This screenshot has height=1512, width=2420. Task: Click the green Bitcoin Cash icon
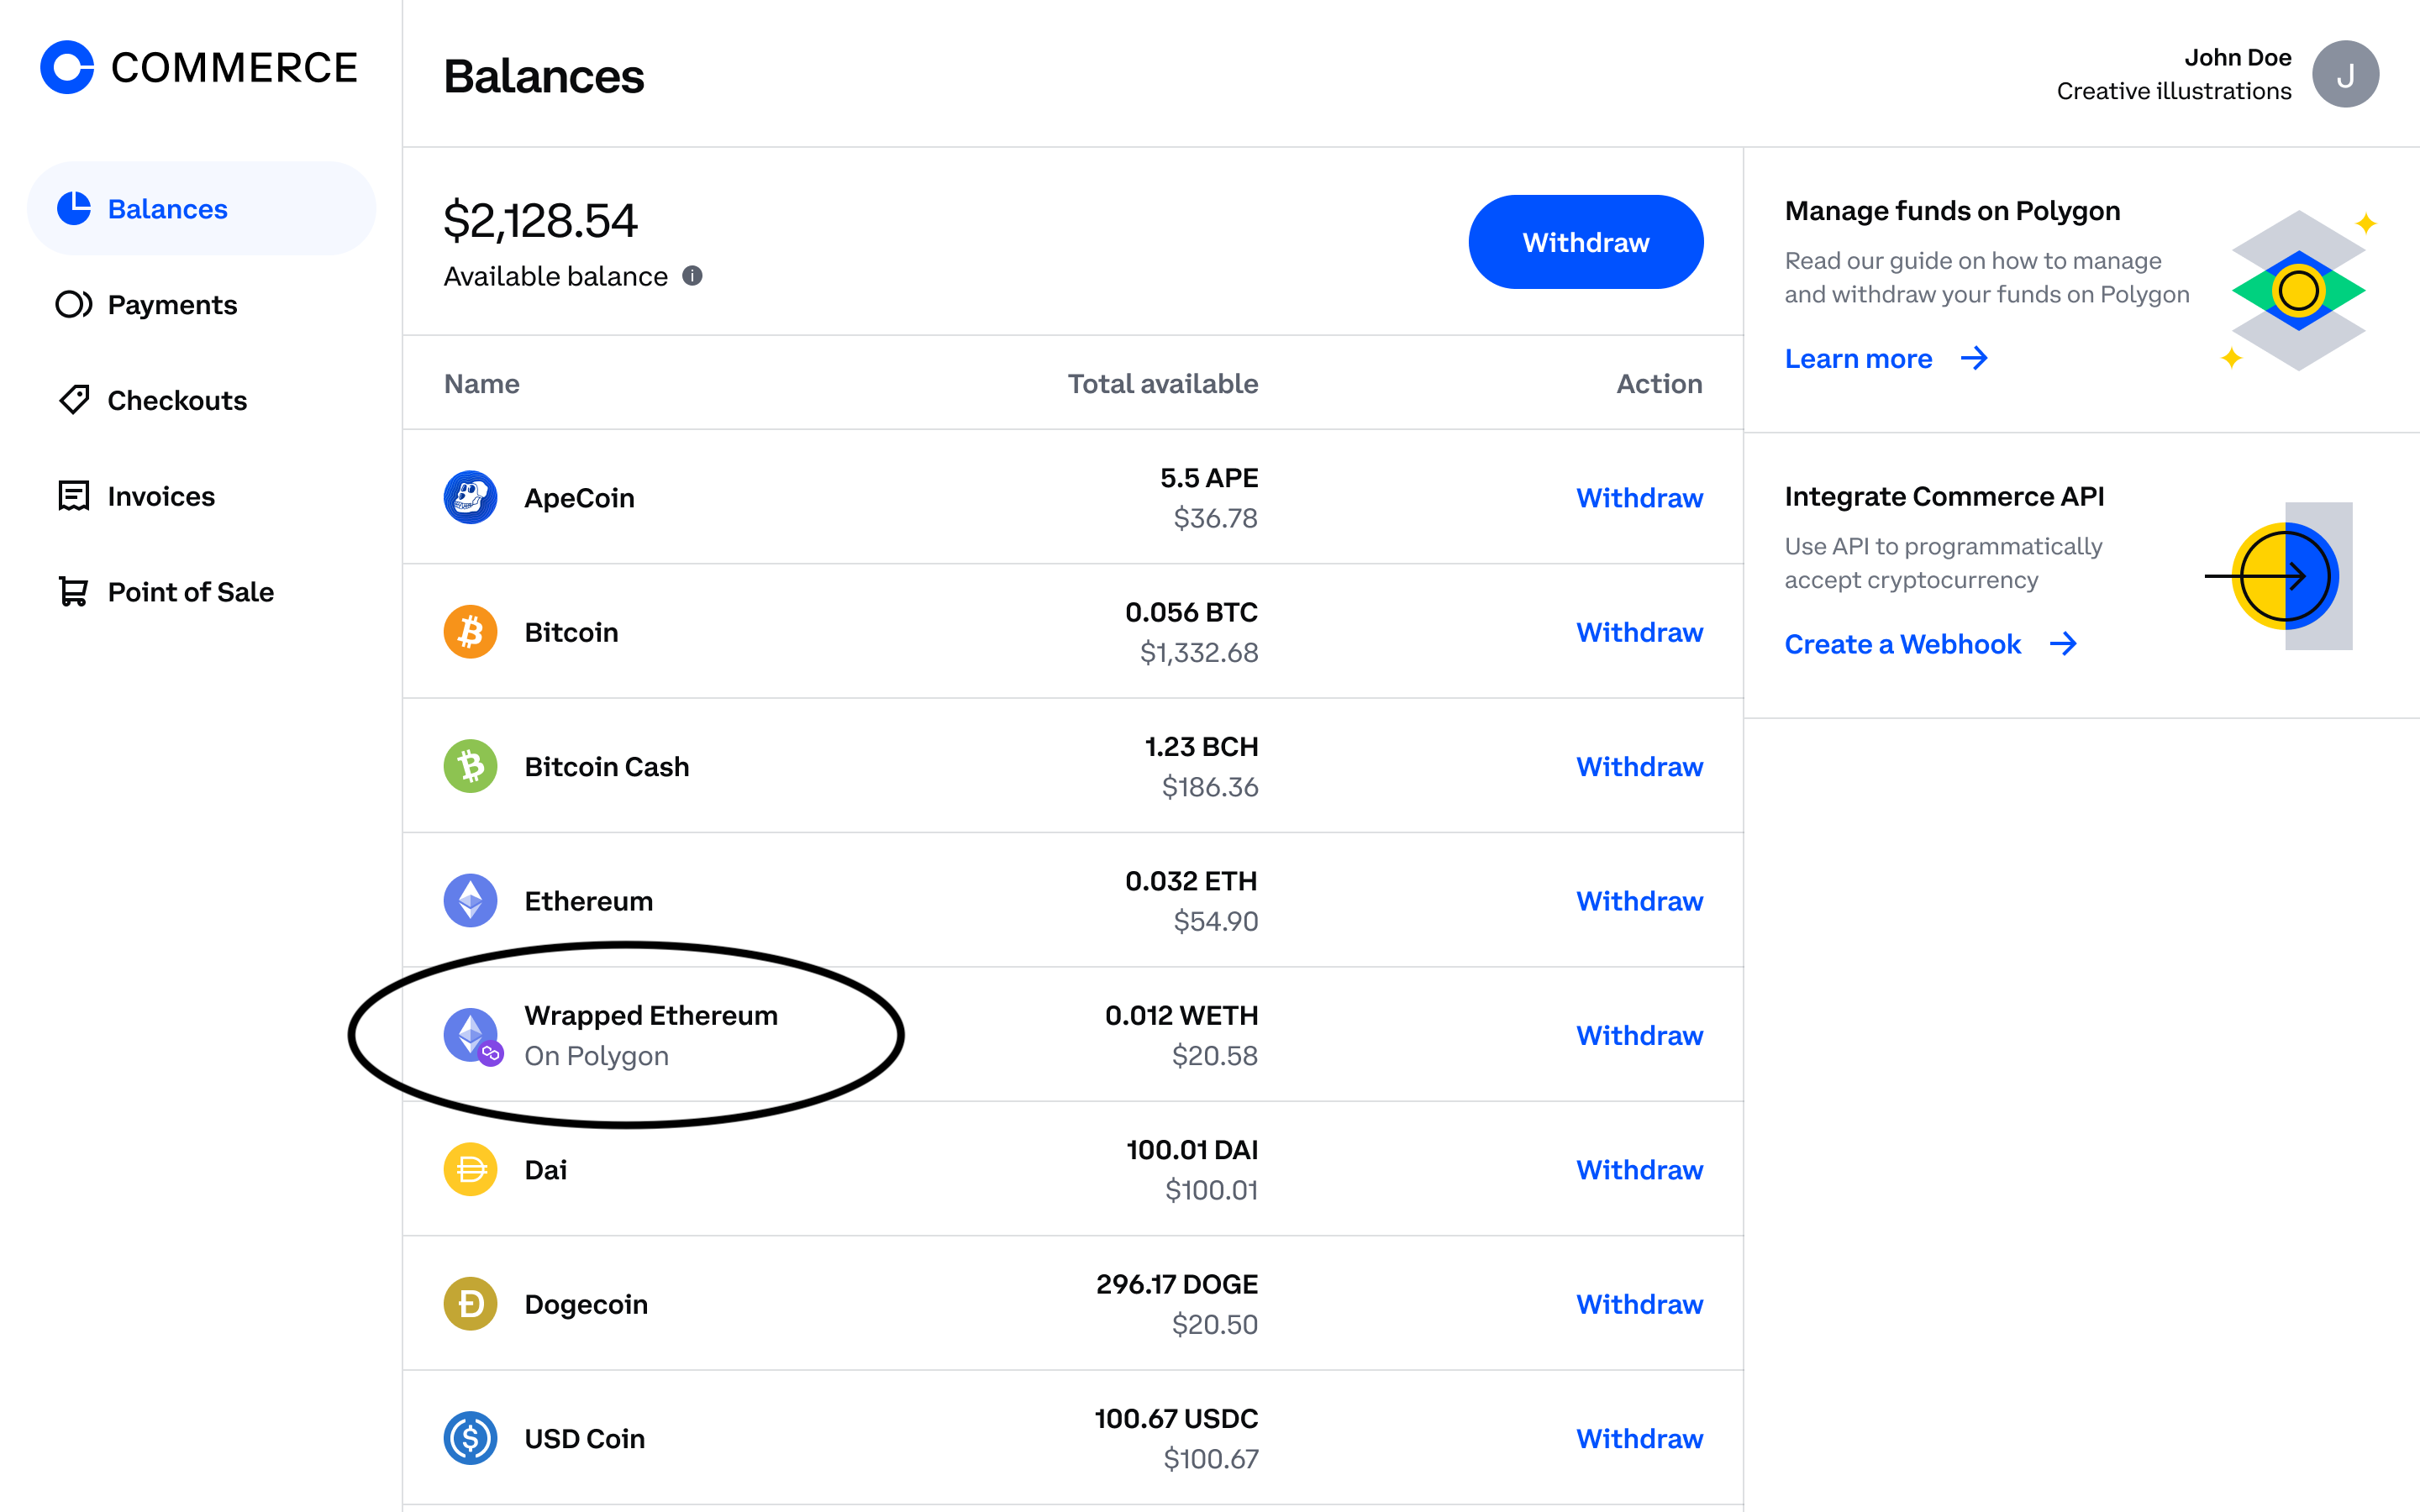[470, 766]
